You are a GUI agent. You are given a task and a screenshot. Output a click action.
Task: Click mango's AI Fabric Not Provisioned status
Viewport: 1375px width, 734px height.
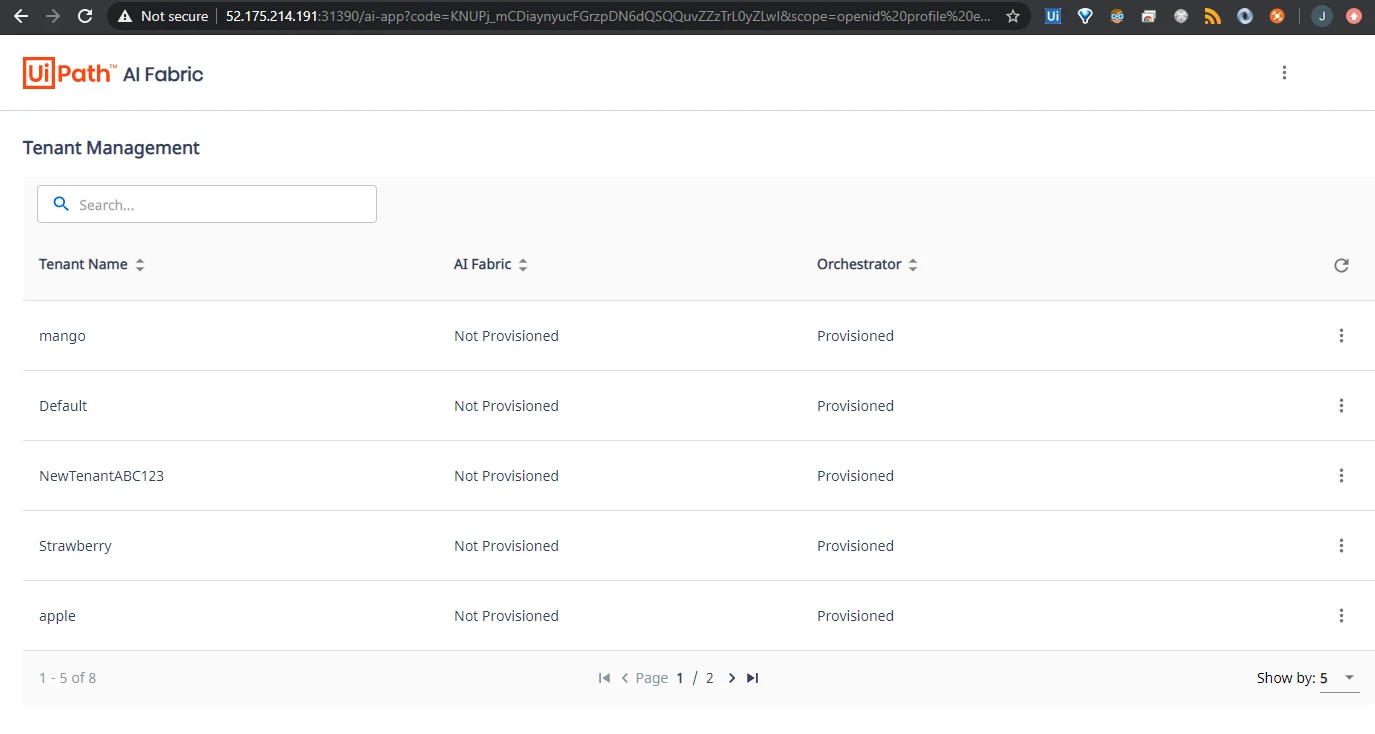point(506,336)
